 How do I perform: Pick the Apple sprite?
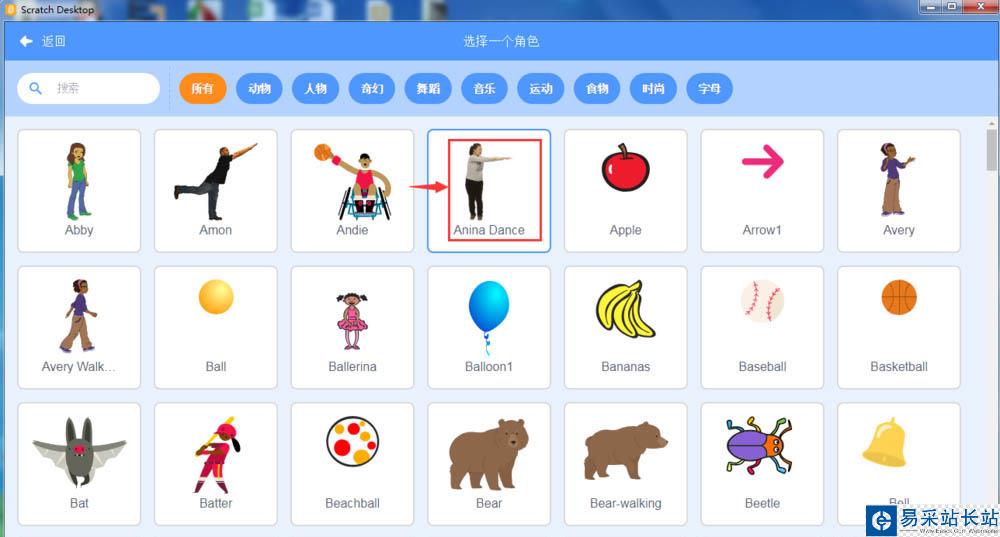(626, 191)
